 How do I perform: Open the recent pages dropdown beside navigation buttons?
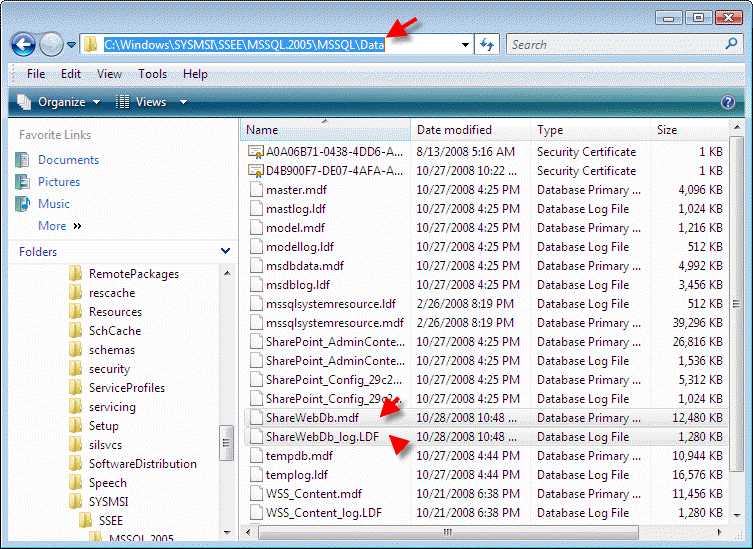coord(72,45)
